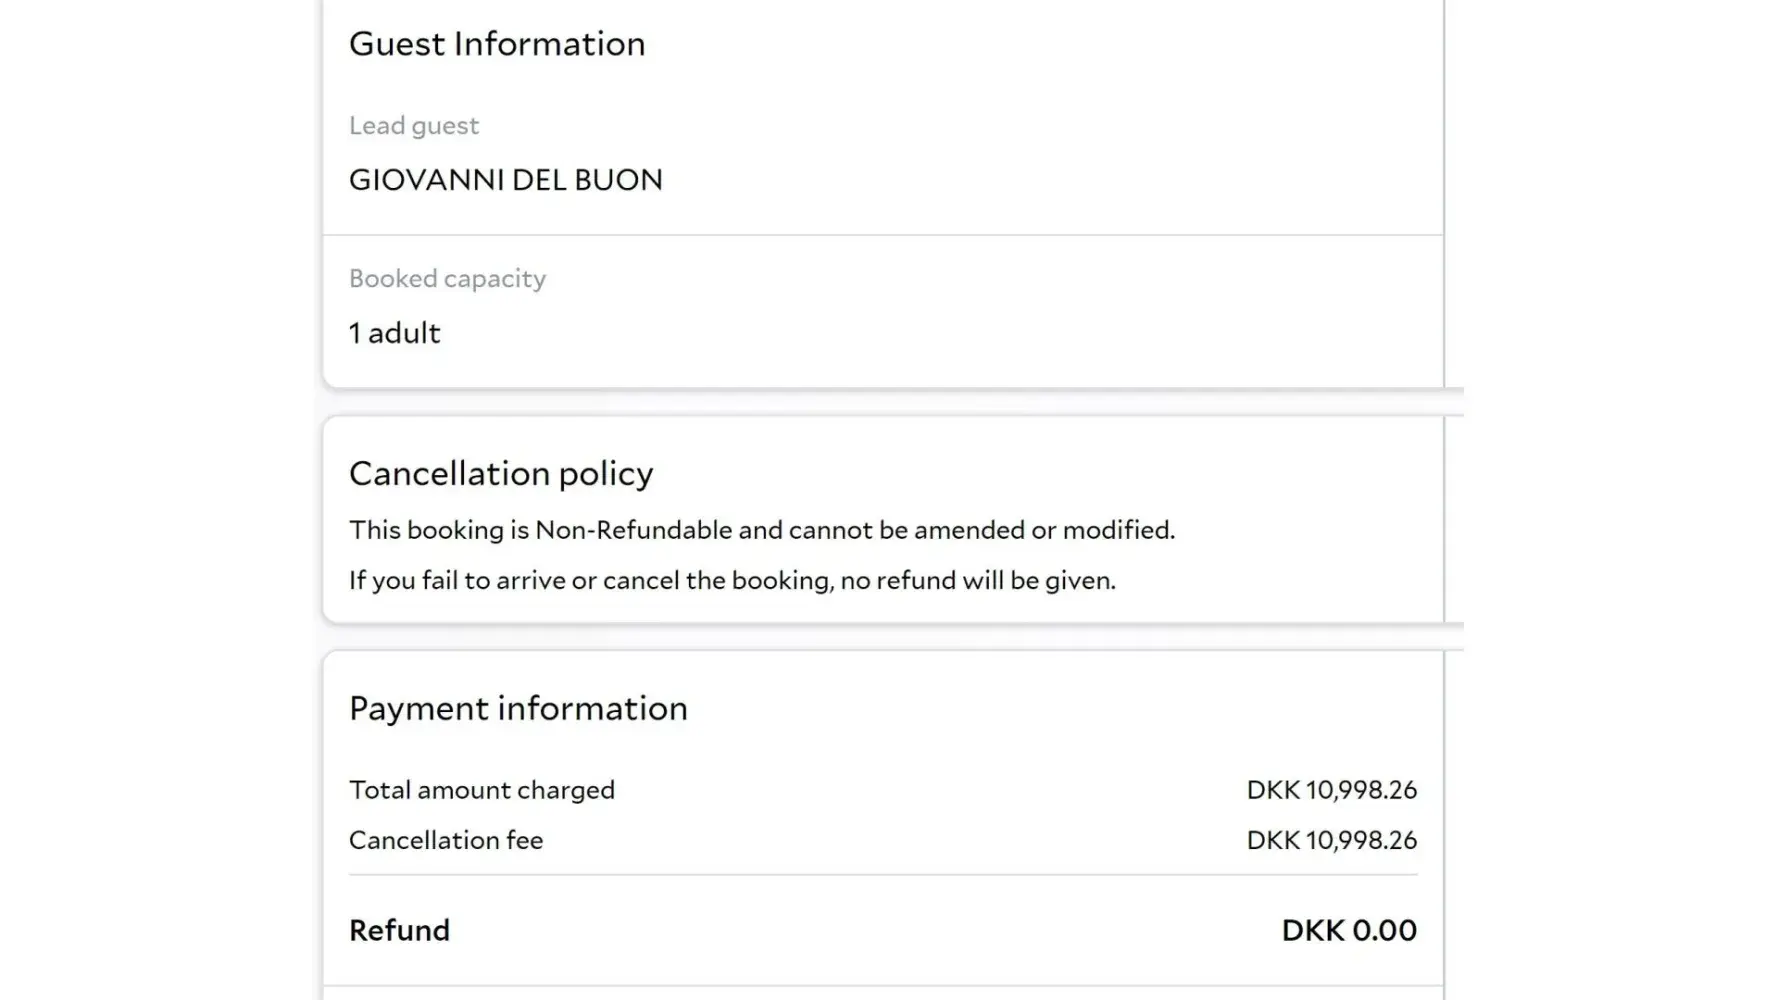Viewport: 1778px width, 1000px height.
Task: Click the Payment information heading
Action: coord(518,708)
